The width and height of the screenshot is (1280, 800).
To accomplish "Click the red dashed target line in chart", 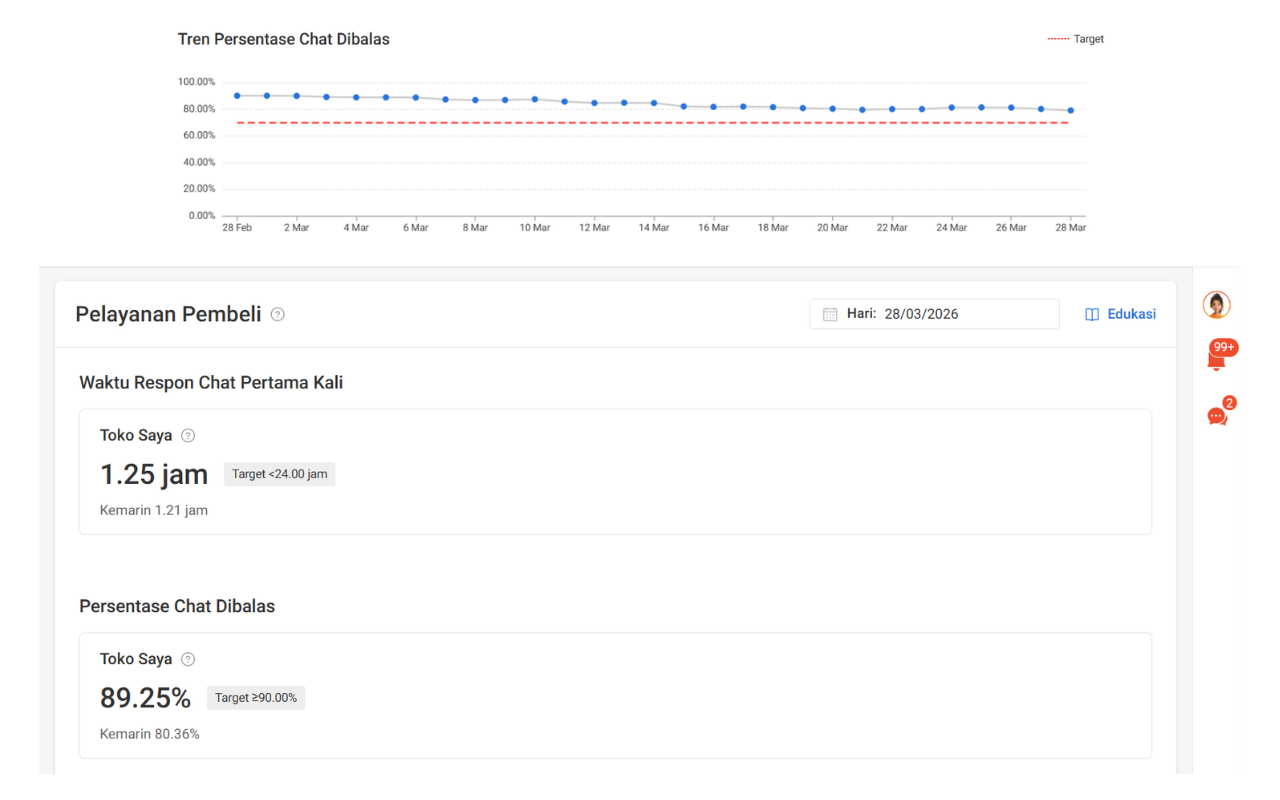I will coord(650,123).
